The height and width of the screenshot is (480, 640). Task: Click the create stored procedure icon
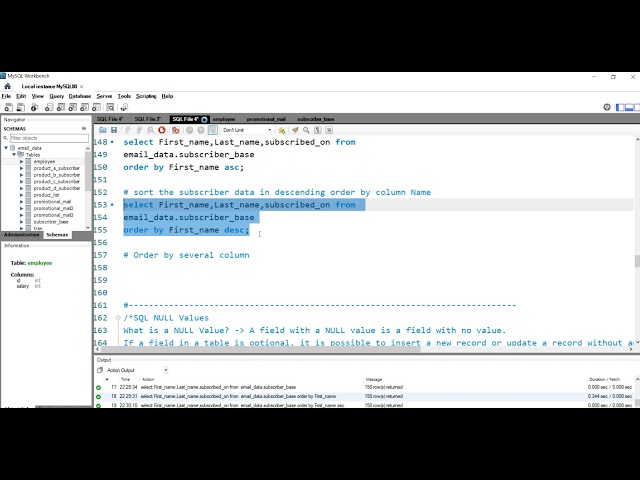pos(84,107)
